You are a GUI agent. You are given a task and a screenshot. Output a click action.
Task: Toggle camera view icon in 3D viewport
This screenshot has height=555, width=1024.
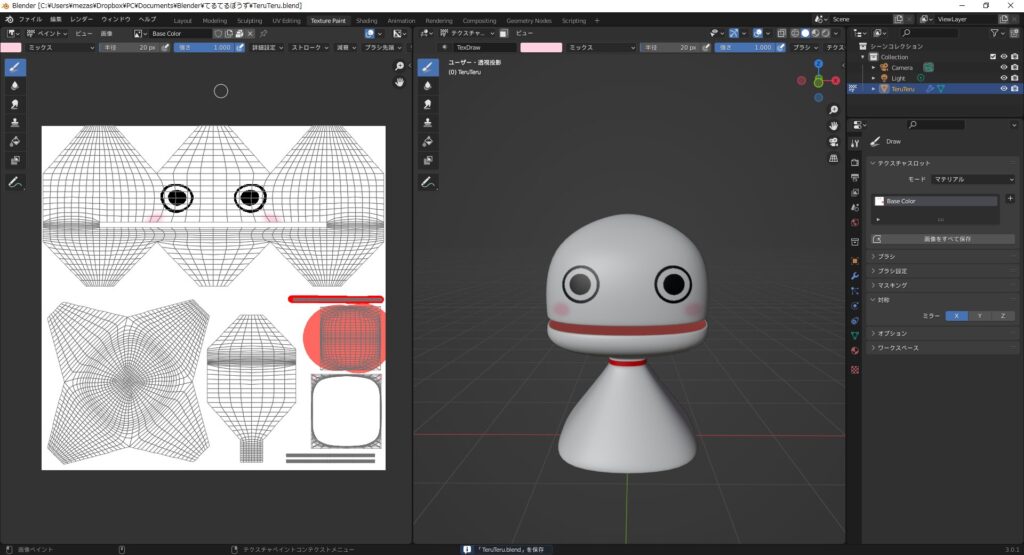[834, 142]
